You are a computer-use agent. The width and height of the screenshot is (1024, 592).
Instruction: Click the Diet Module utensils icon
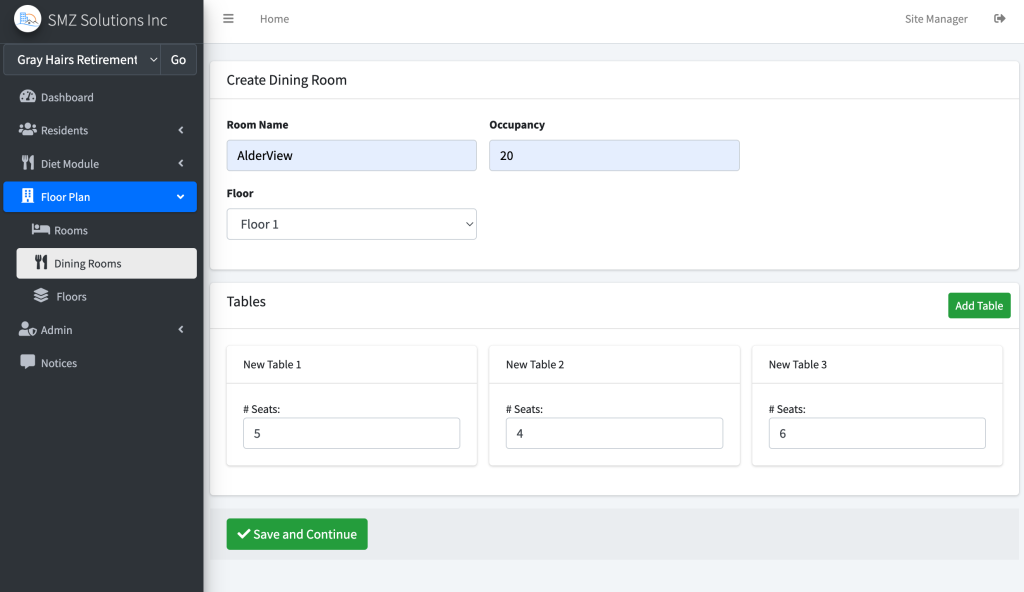(27, 163)
